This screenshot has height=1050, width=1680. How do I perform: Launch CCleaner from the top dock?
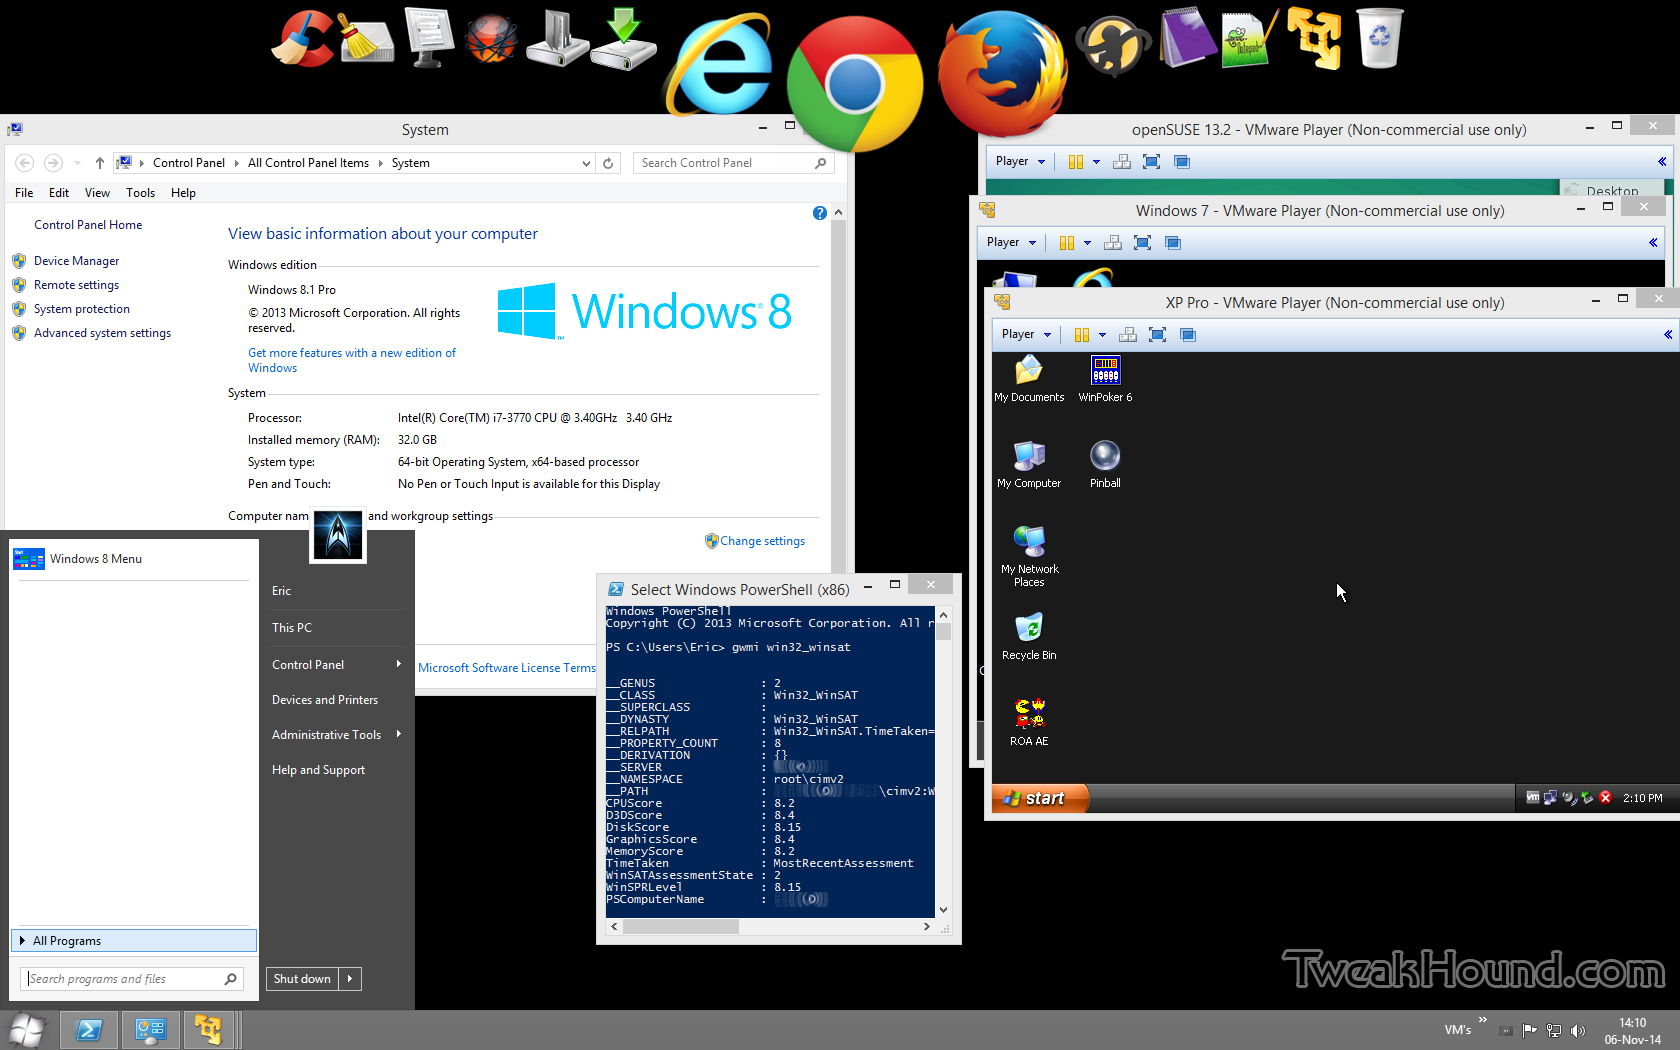(x=303, y=40)
